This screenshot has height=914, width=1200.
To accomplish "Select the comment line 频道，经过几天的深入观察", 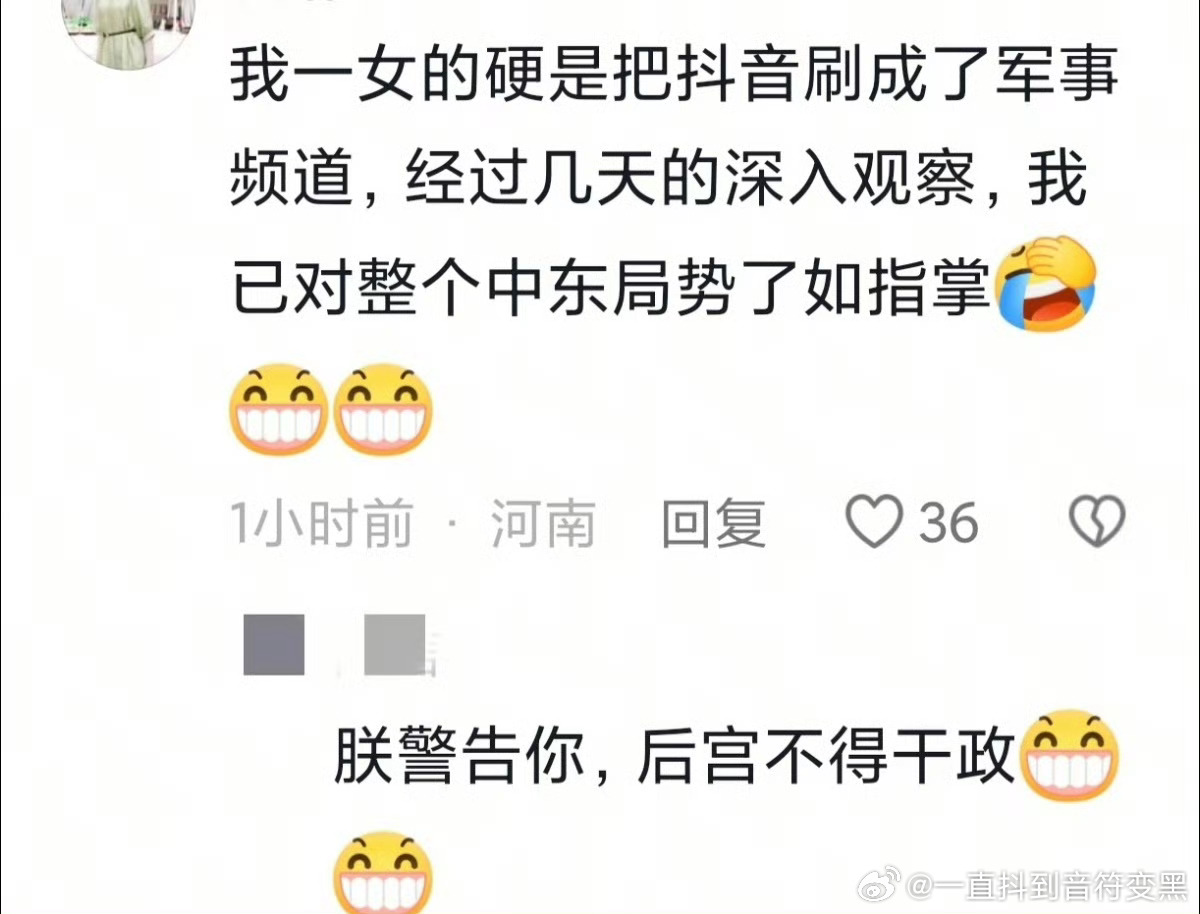I will [x=660, y=181].
